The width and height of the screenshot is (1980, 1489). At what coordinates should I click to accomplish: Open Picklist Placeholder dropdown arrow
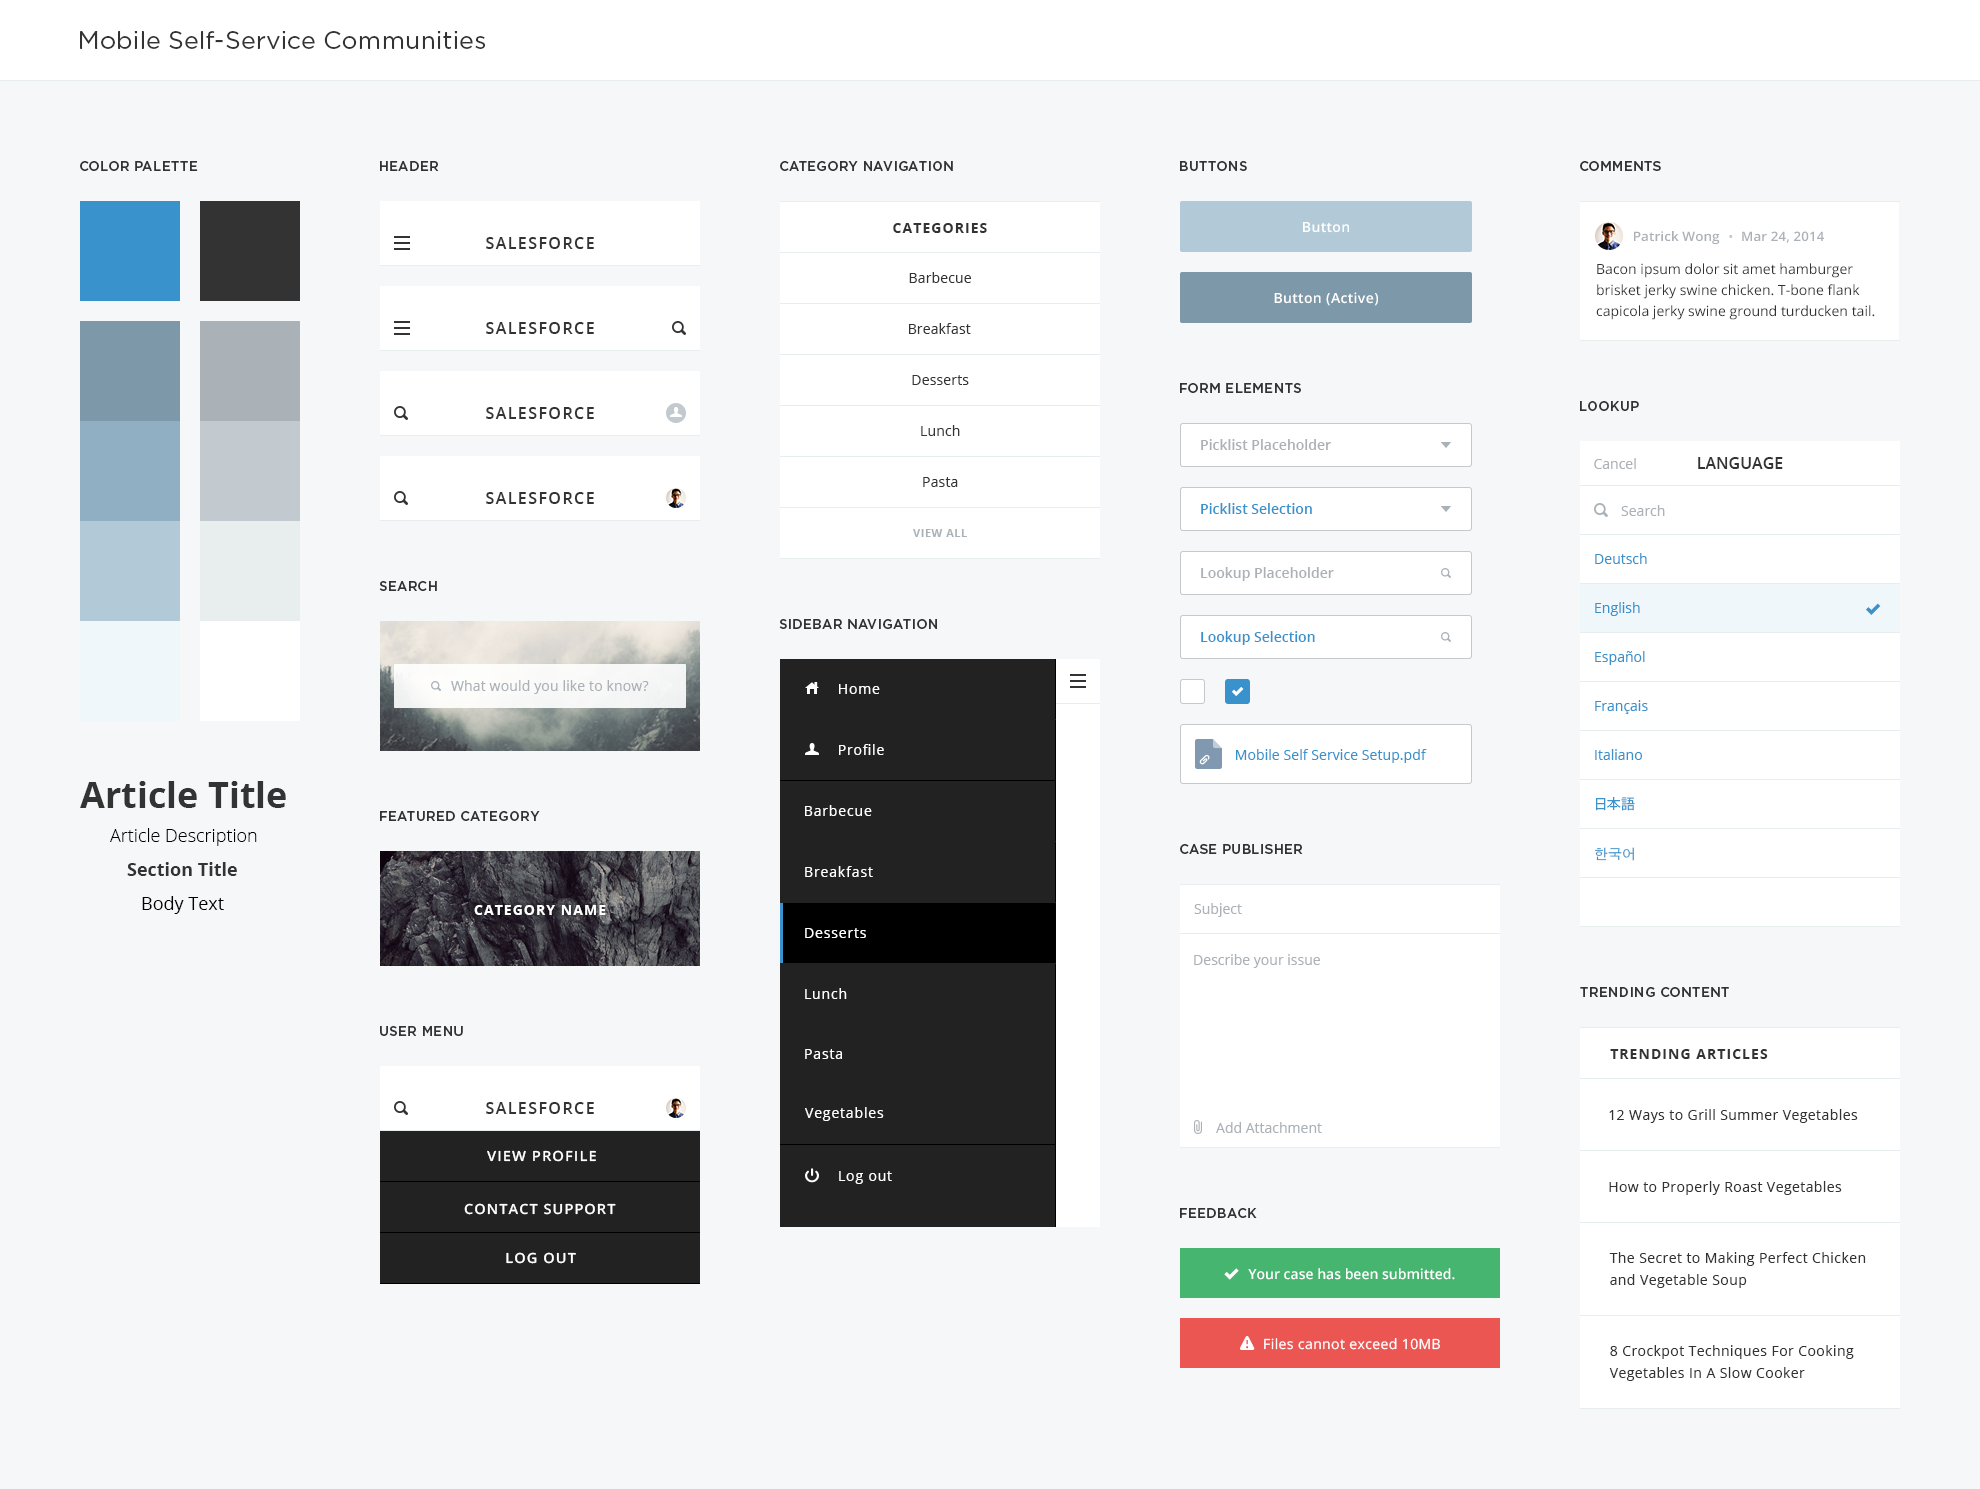coord(1446,445)
